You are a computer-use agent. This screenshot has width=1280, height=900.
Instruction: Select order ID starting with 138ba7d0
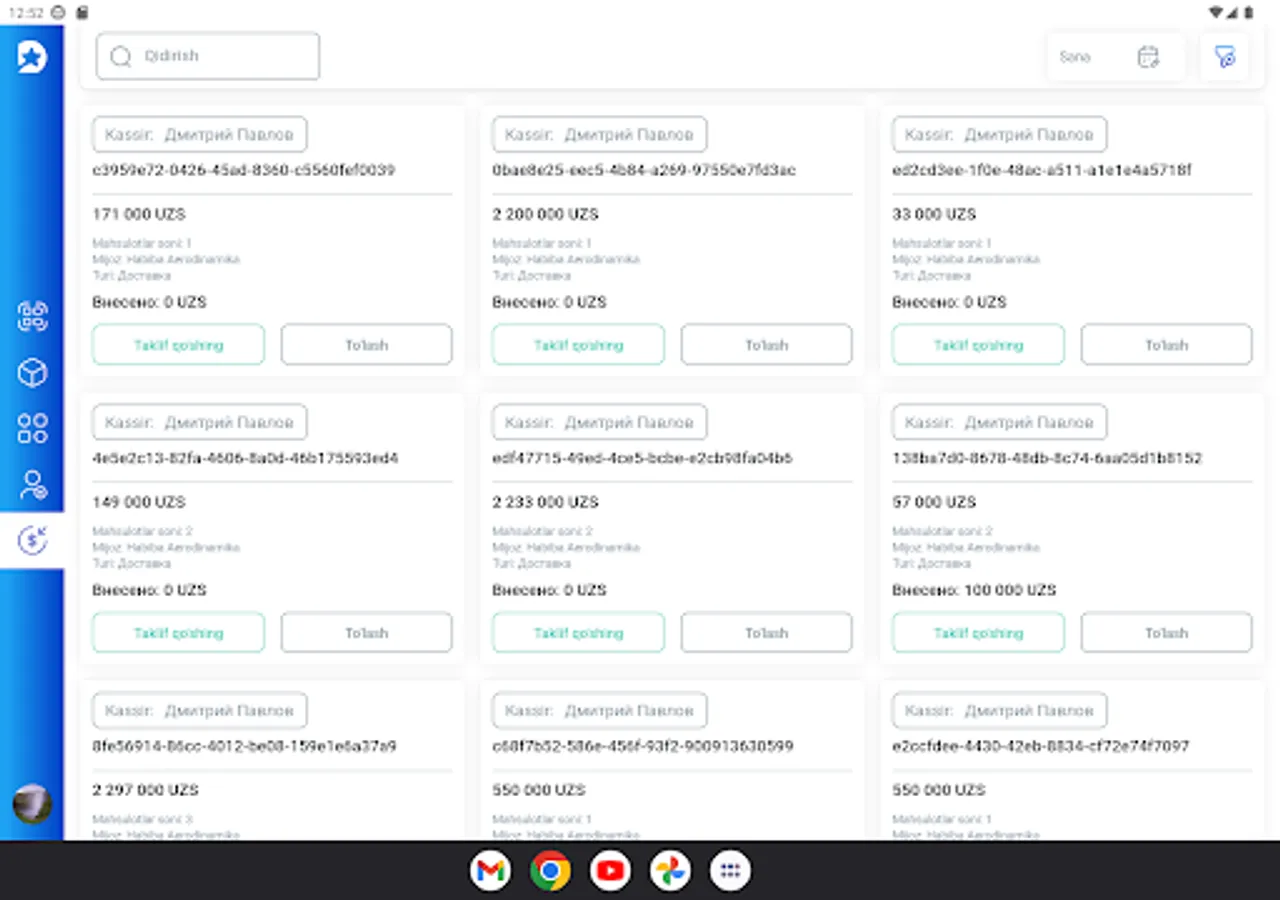1047,458
